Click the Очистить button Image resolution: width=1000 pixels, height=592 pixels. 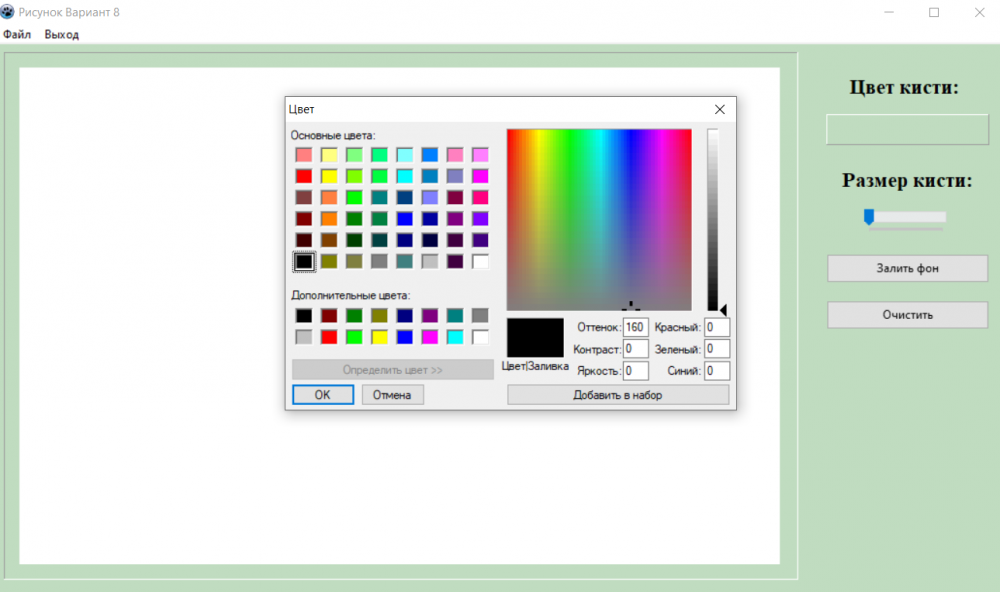[x=908, y=315]
